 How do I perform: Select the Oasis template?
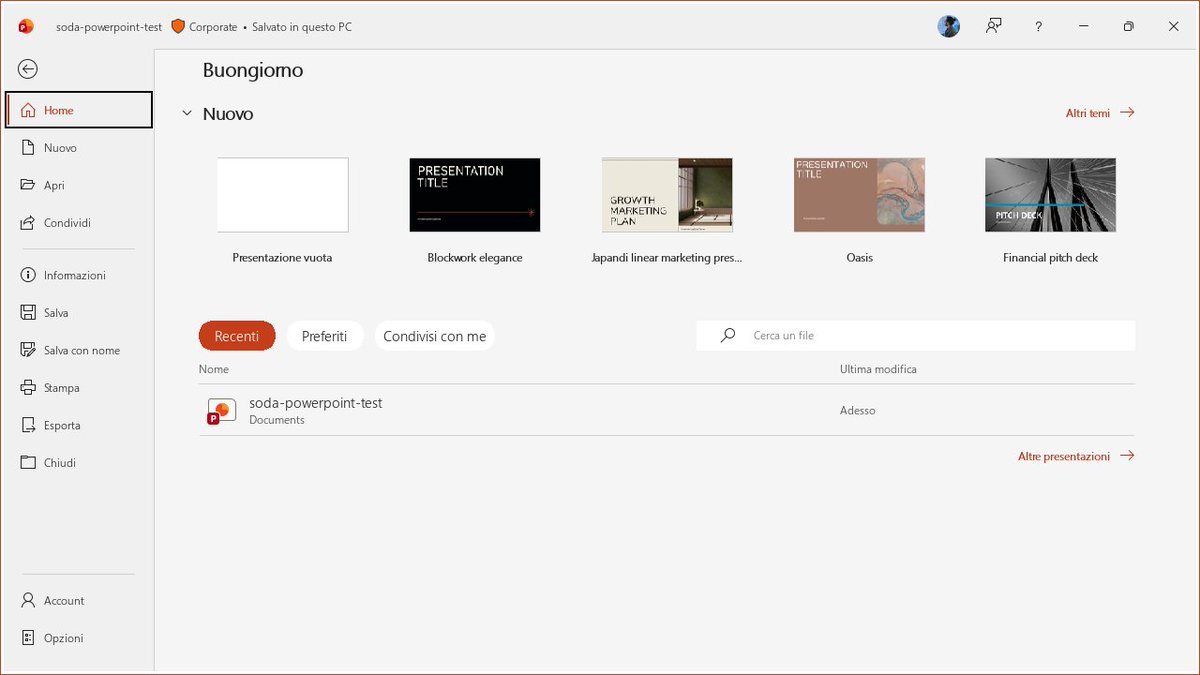(x=859, y=211)
